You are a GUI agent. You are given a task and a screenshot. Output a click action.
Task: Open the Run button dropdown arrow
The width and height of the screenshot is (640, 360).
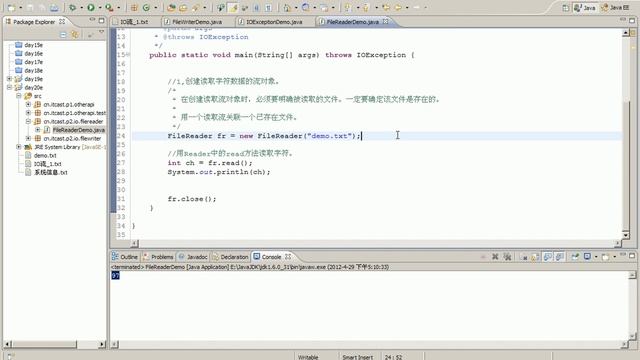click(99, 8)
